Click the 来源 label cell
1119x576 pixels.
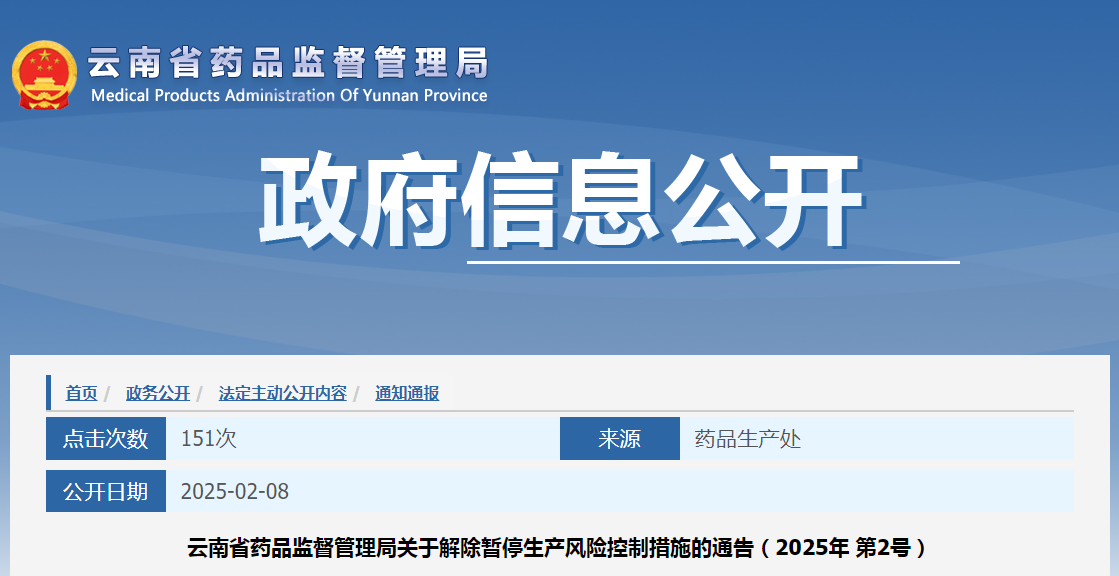pos(619,438)
